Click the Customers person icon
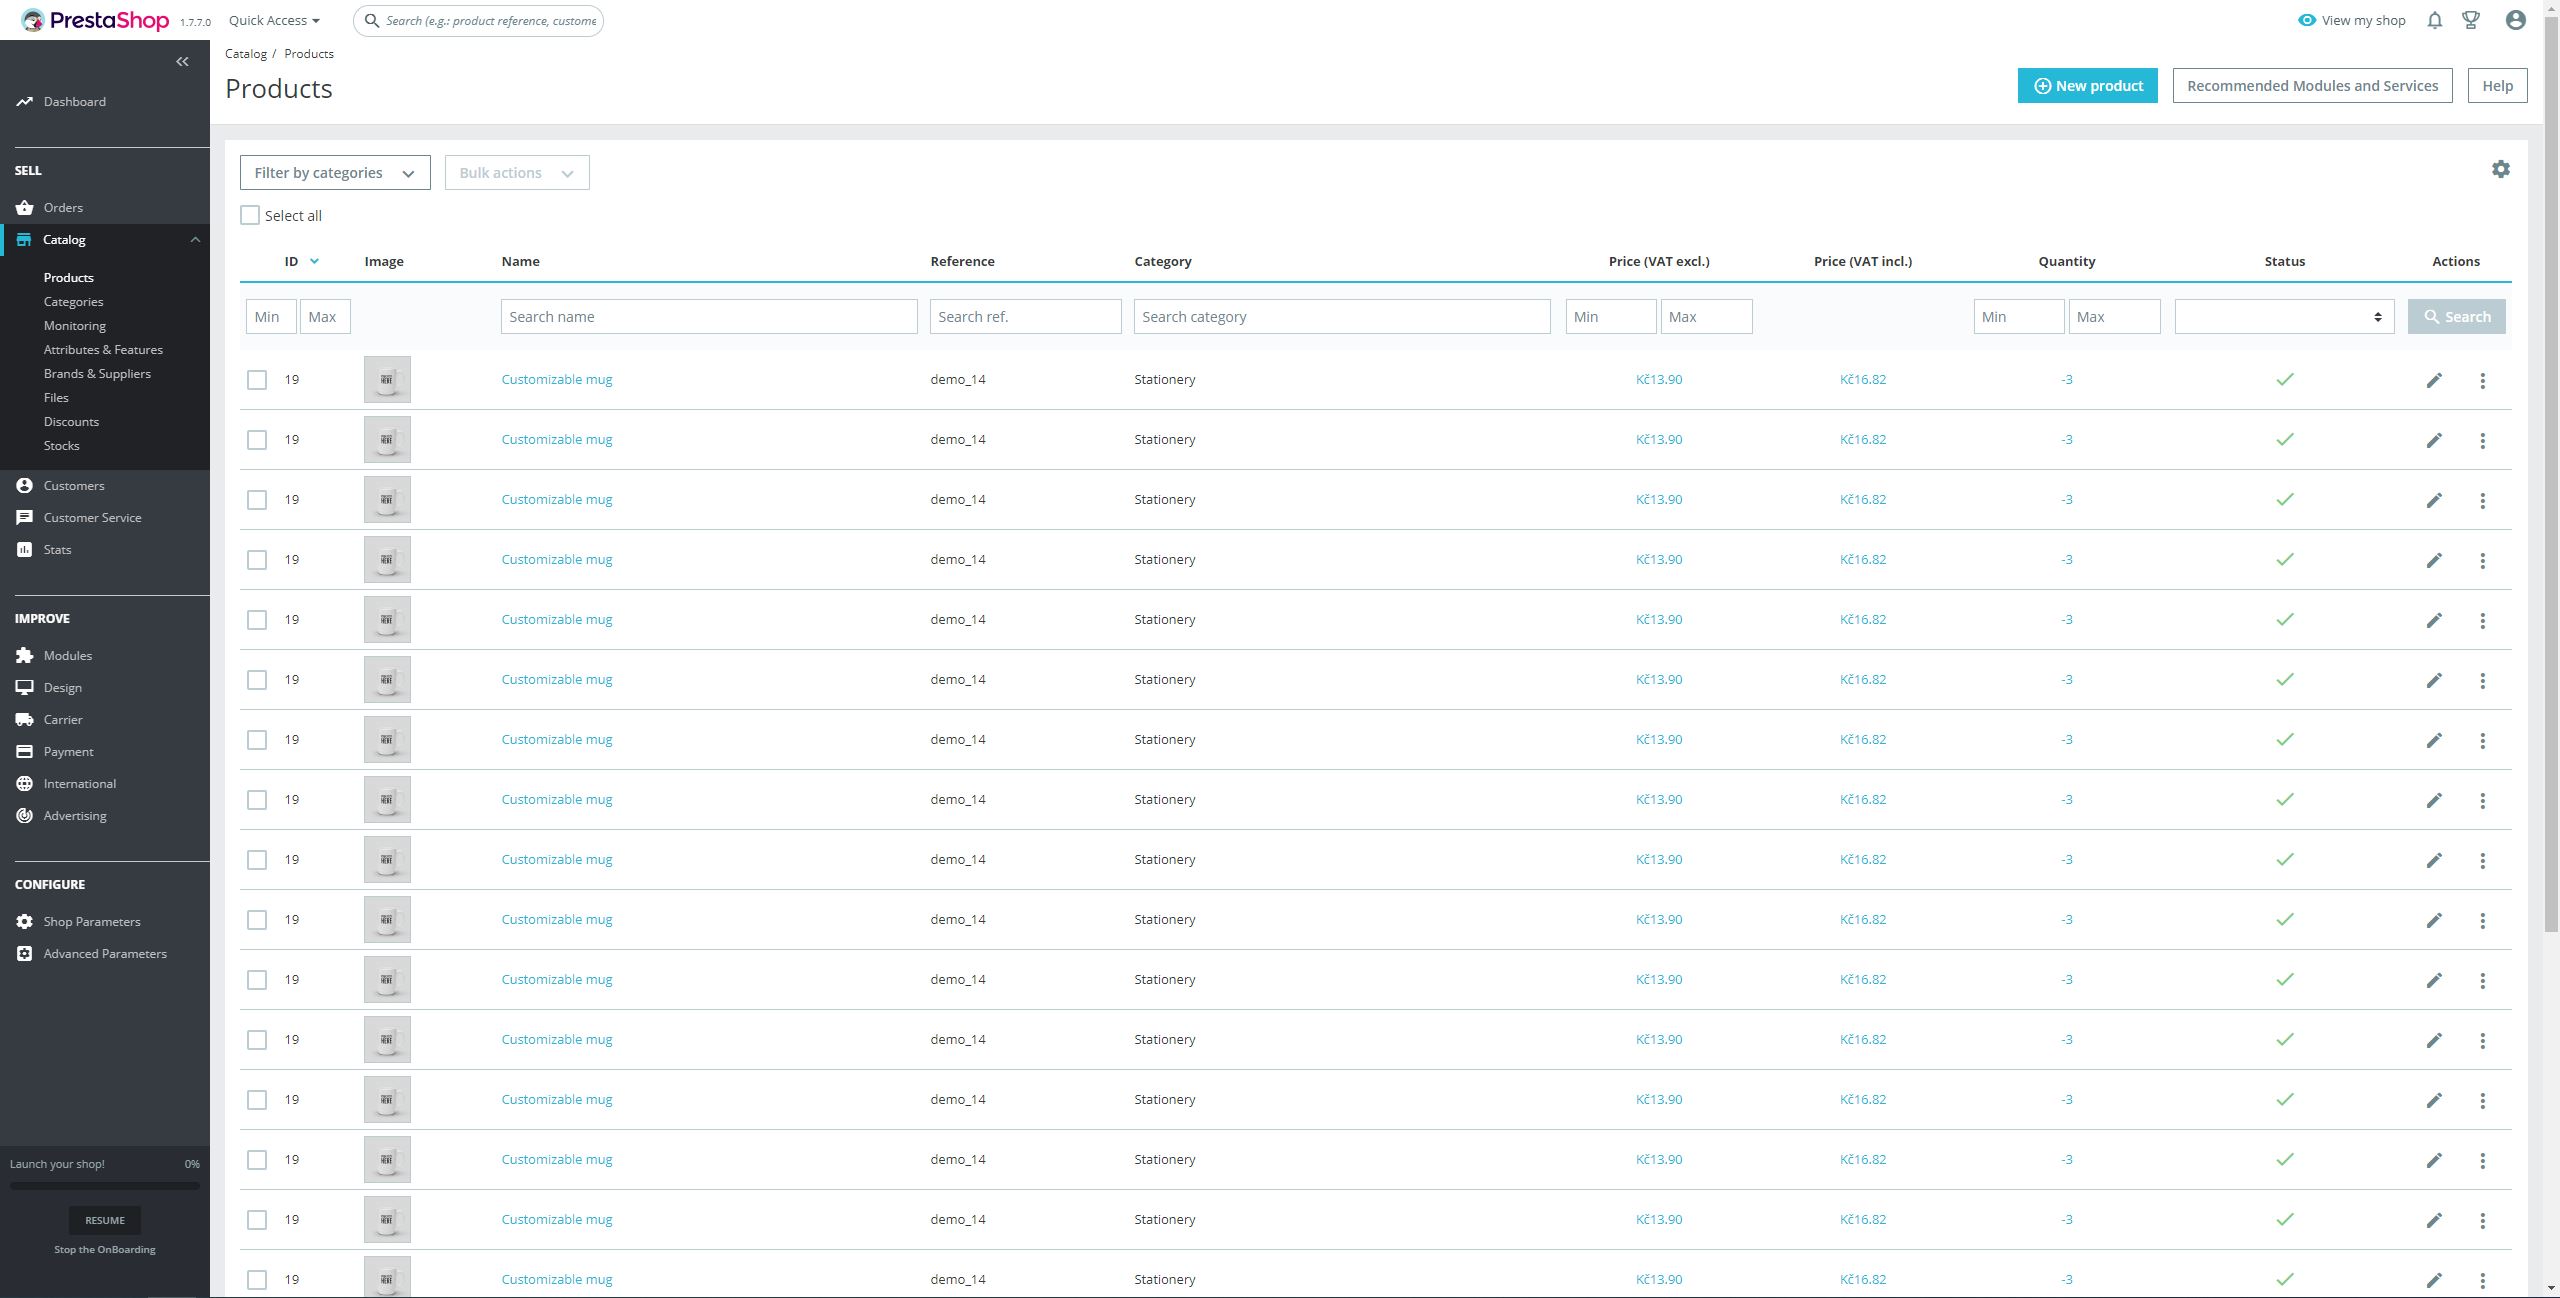This screenshot has height=1298, width=2560. pyautogui.click(x=24, y=485)
